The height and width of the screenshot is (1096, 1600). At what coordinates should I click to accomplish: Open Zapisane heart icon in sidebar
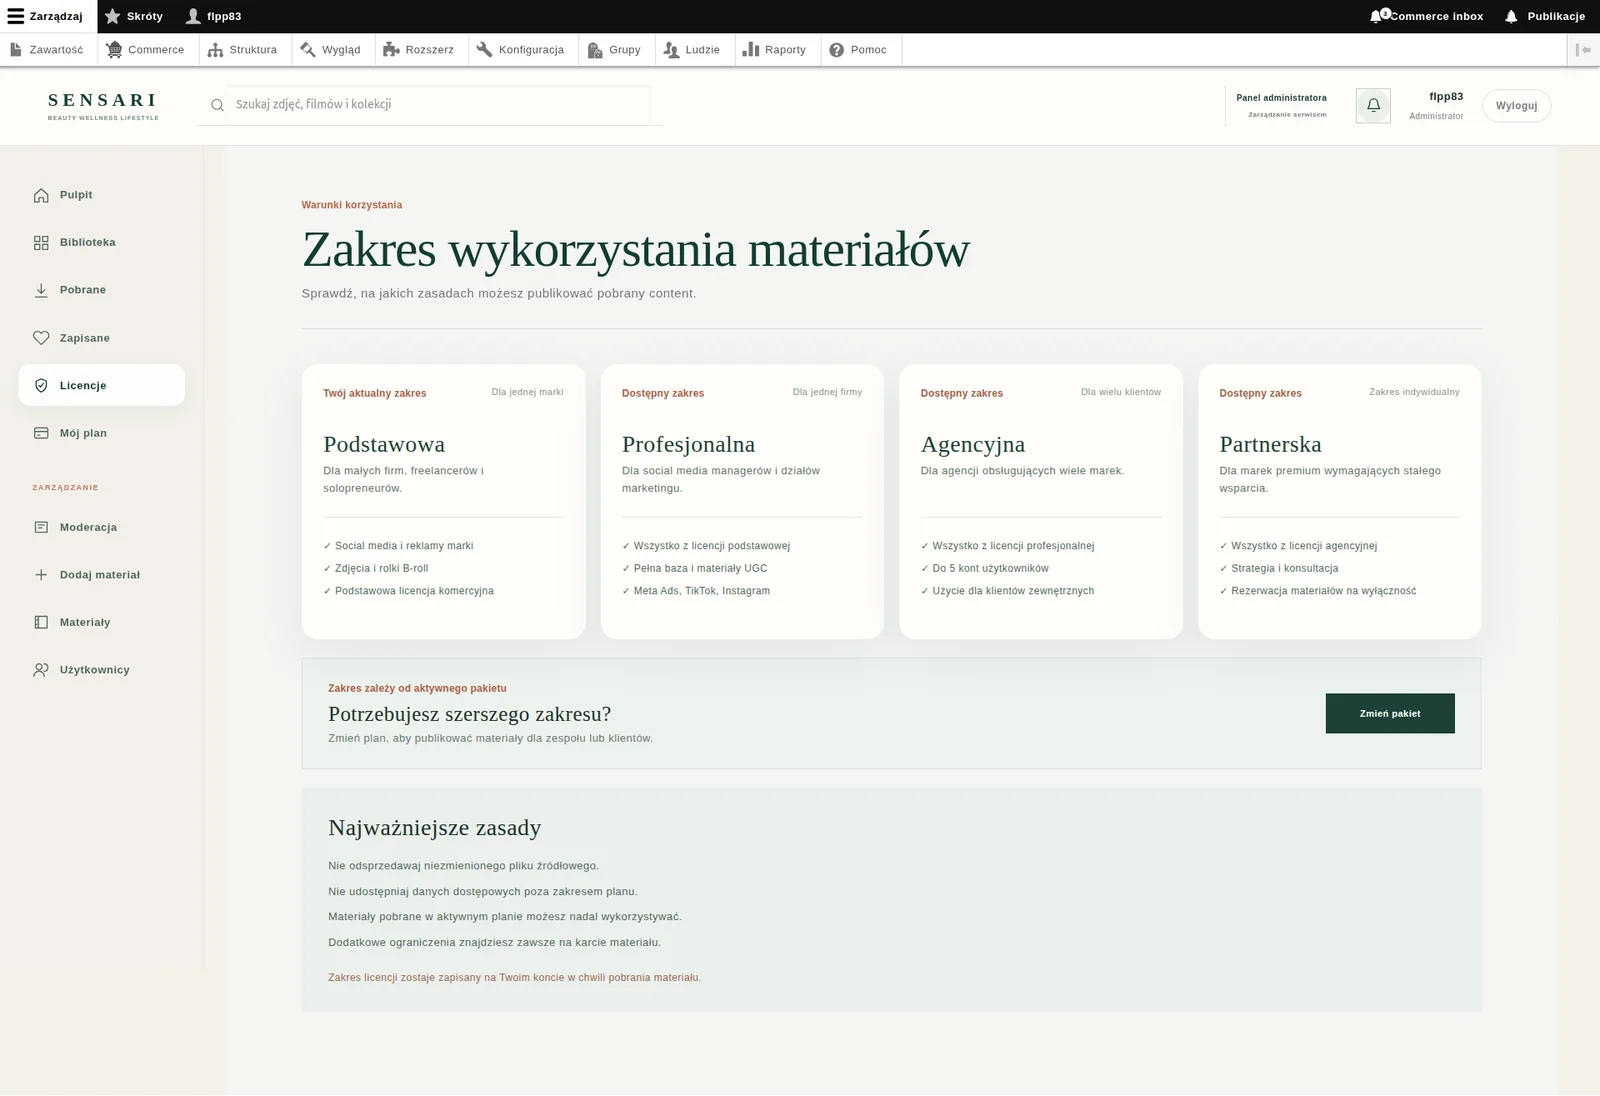point(41,338)
